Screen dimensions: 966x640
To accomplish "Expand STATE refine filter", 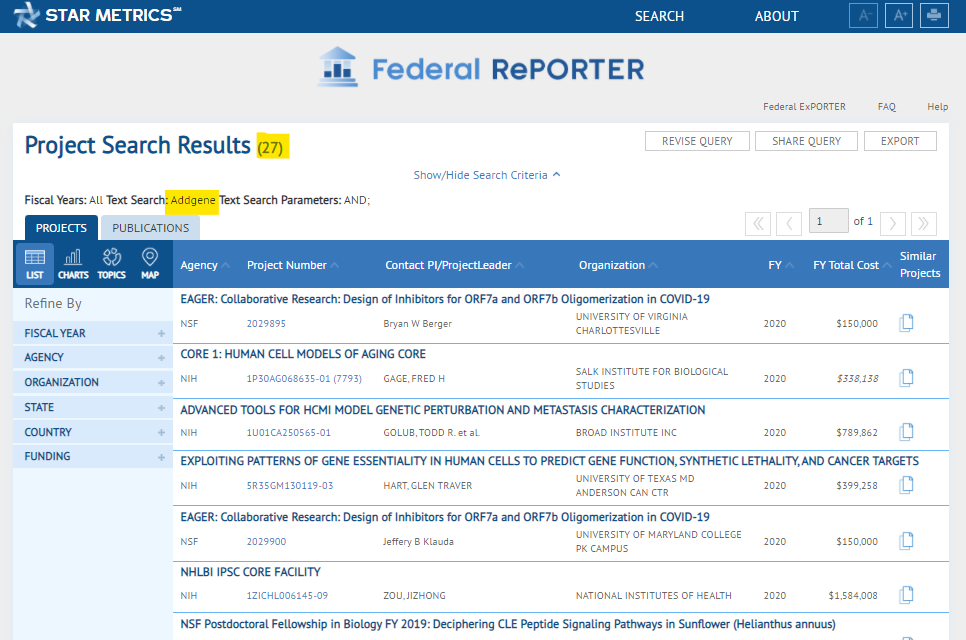I will pos(92,408).
